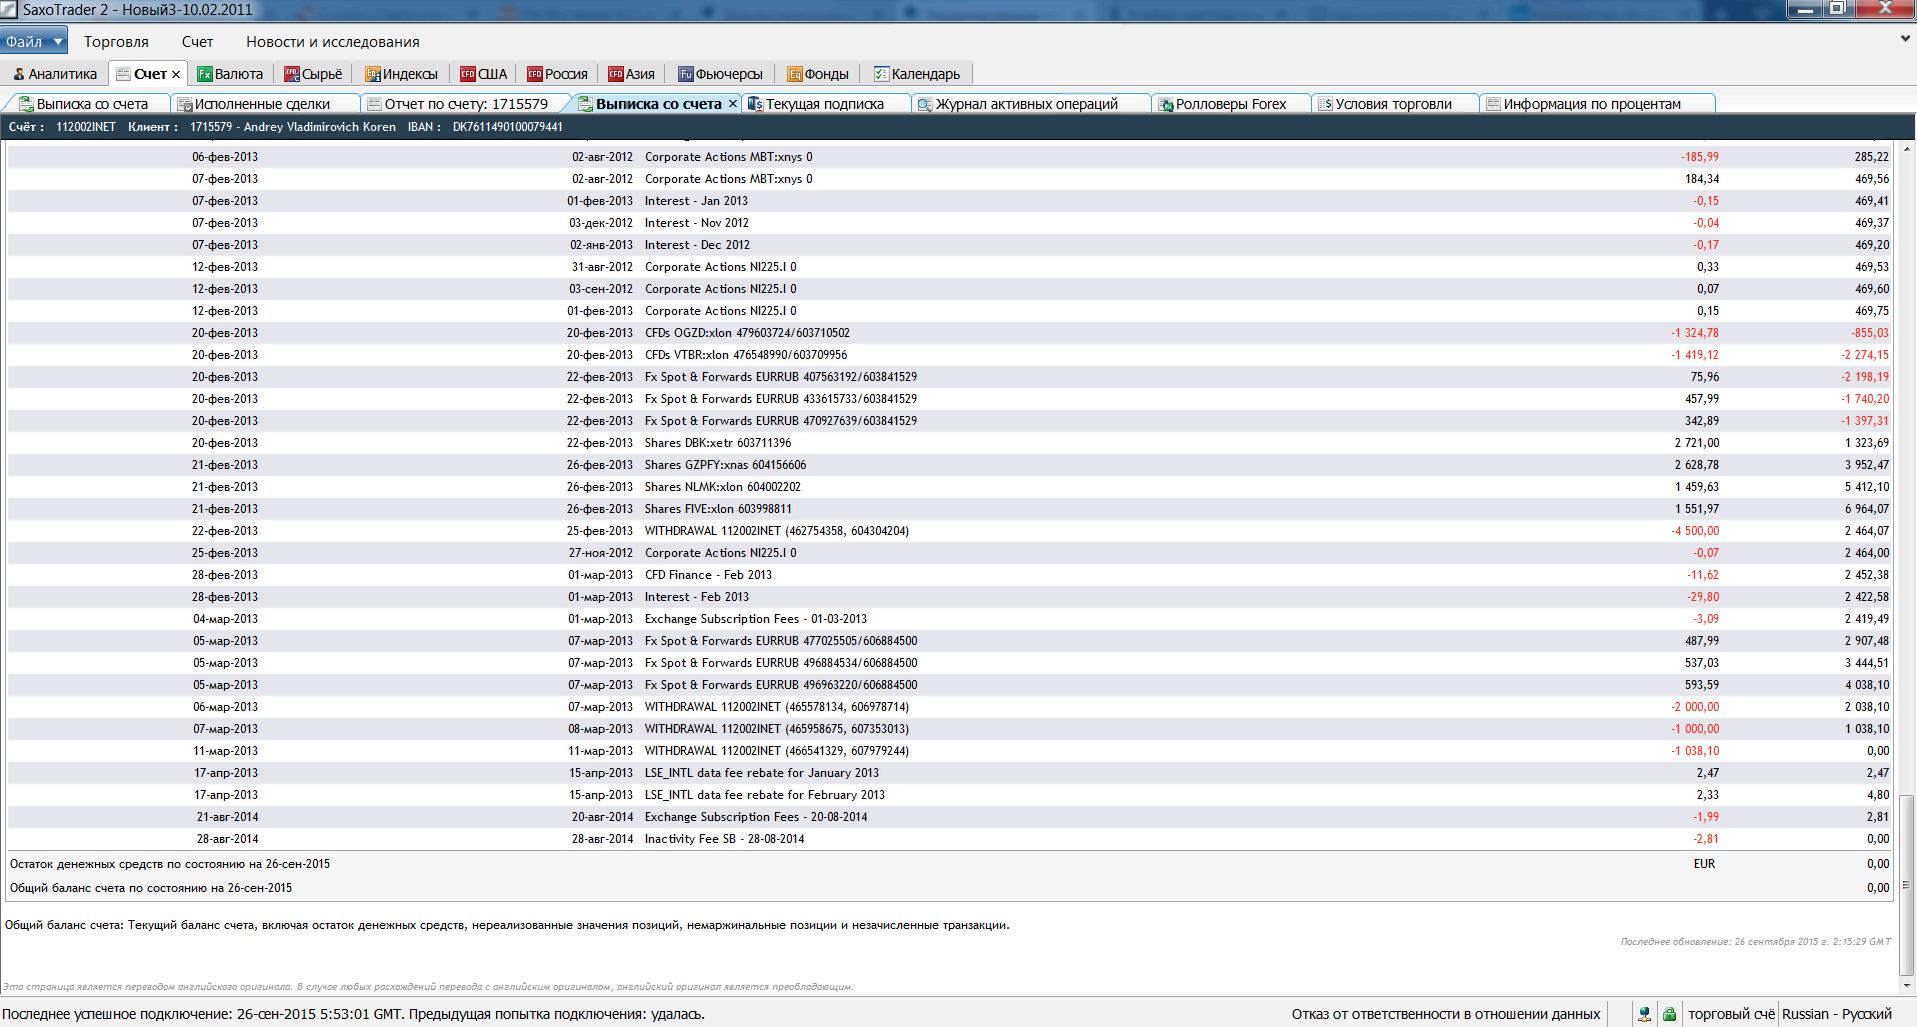1917x1027 pixels.
Task: Click the Условия торговли tab icon
Action: pos(1325,104)
